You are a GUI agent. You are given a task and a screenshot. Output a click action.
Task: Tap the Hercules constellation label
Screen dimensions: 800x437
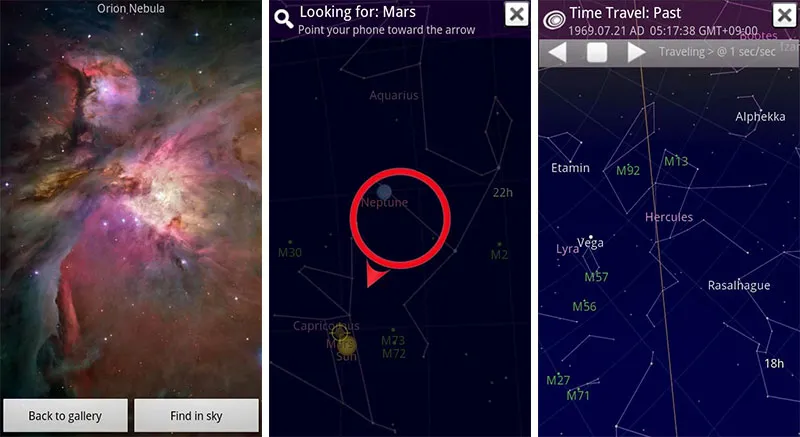tap(669, 217)
